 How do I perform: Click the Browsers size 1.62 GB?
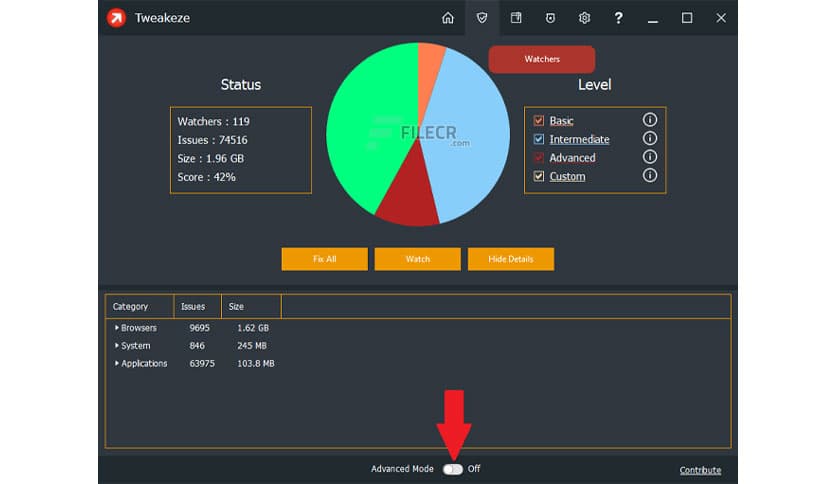pos(253,328)
